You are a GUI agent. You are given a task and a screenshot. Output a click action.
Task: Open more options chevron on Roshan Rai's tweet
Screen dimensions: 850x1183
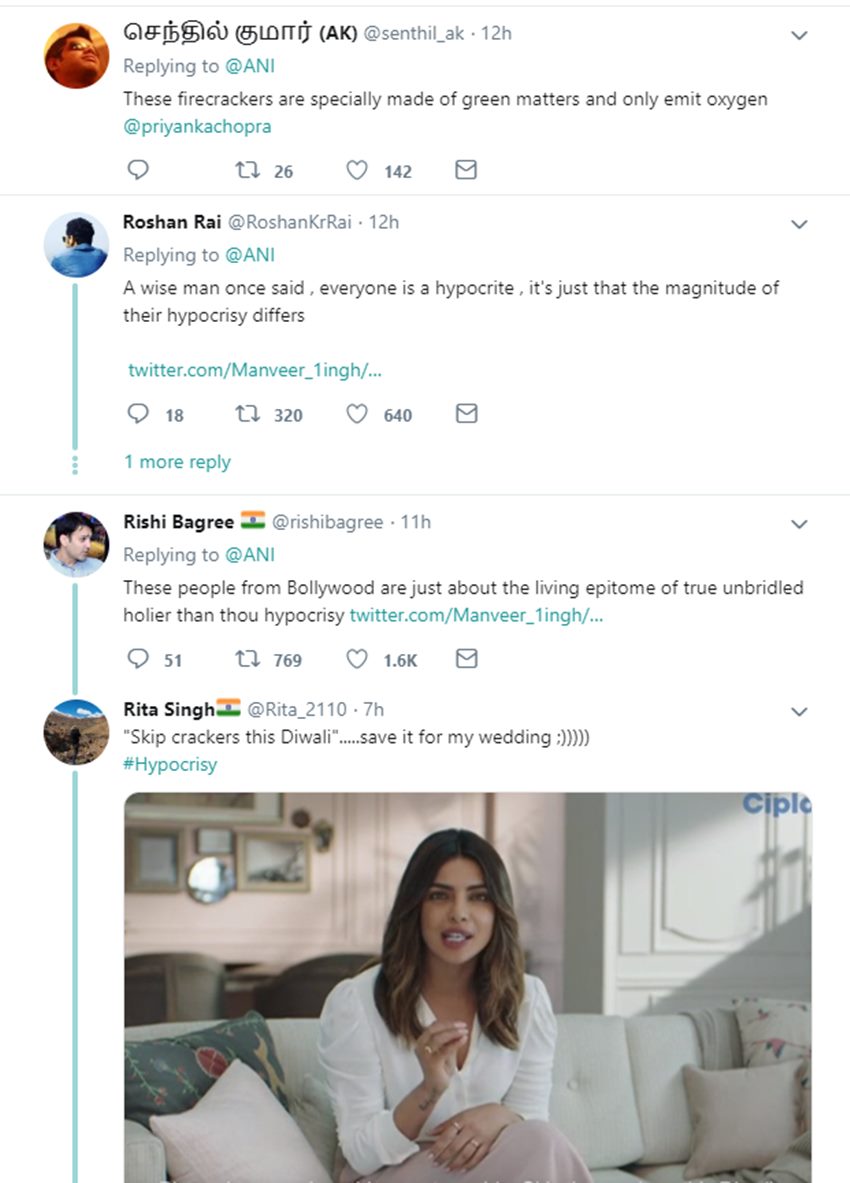pyautogui.click(x=799, y=224)
